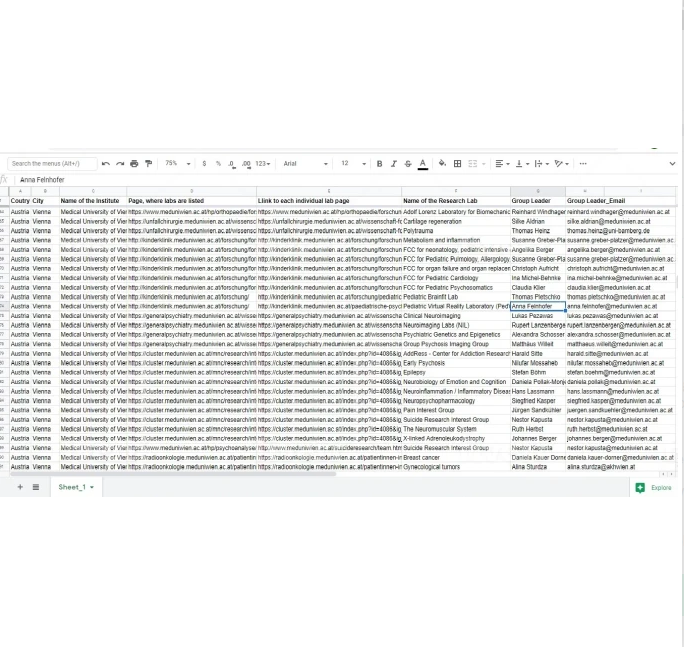
Task: Select the Siegfried Kasper cell
Action: coord(538,401)
